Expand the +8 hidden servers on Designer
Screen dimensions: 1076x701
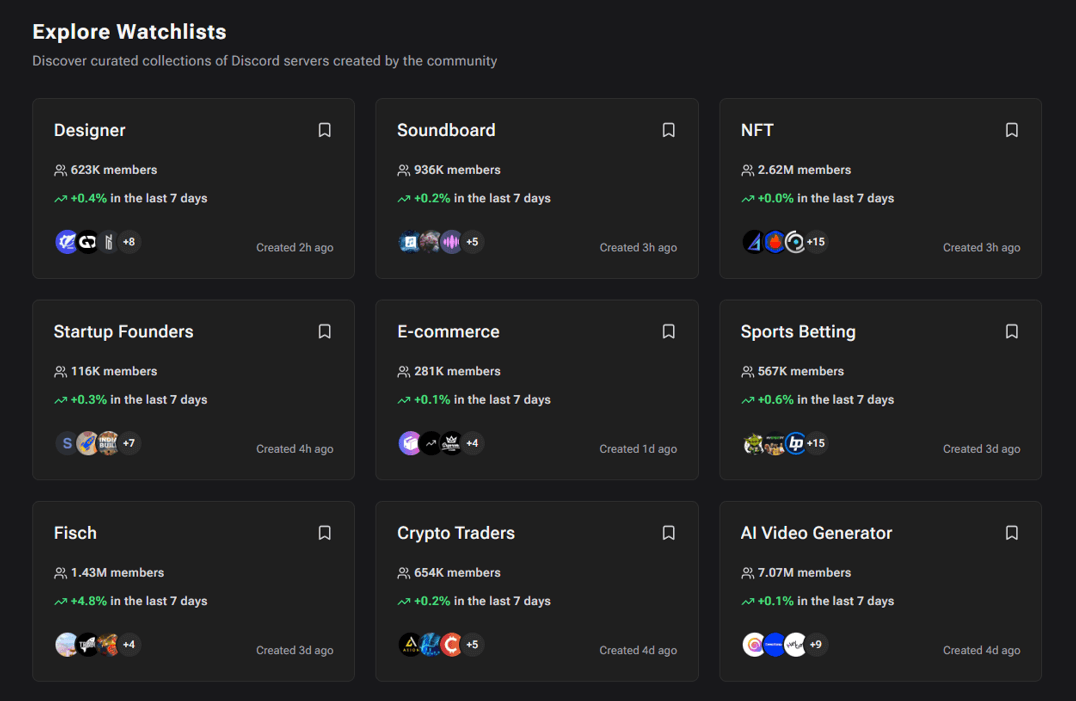[129, 241]
